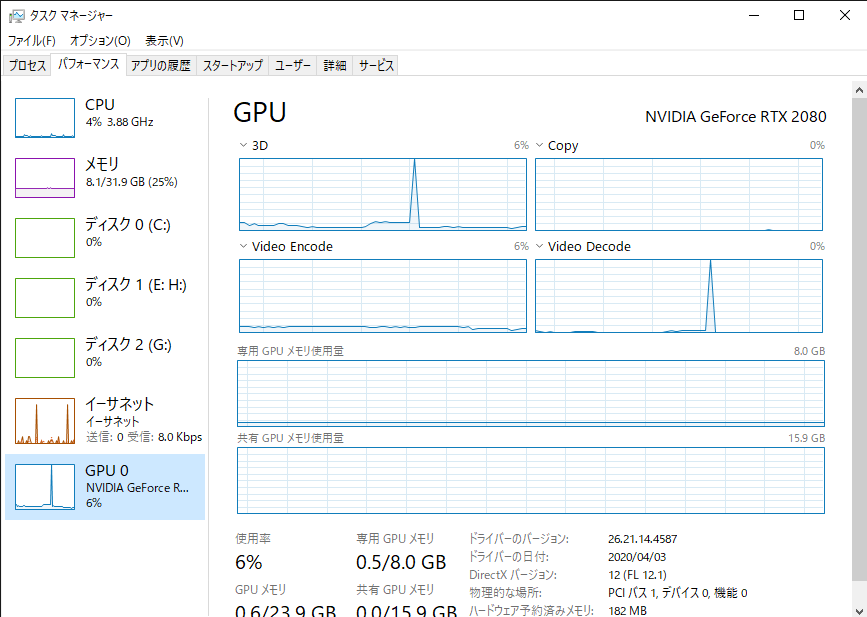Select the メモリ mini graph in sidebar

[45, 177]
